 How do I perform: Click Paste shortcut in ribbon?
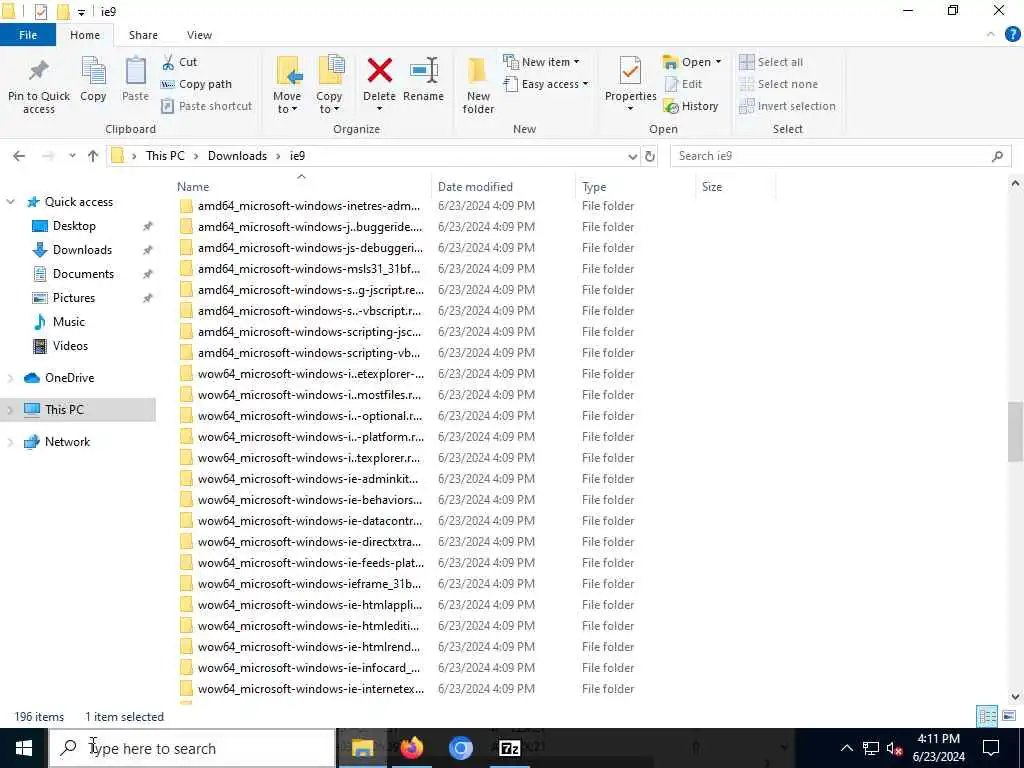coord(206,106)
